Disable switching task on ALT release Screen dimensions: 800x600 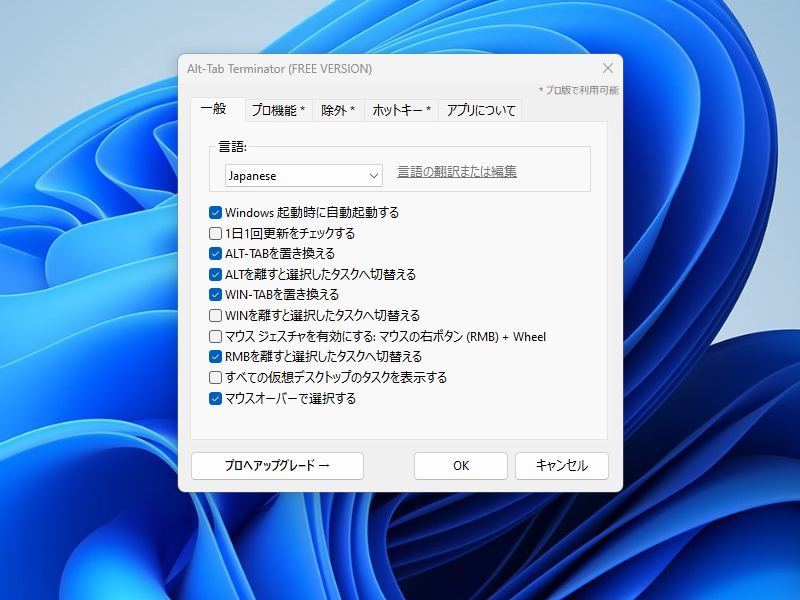[x=214, y=274]
